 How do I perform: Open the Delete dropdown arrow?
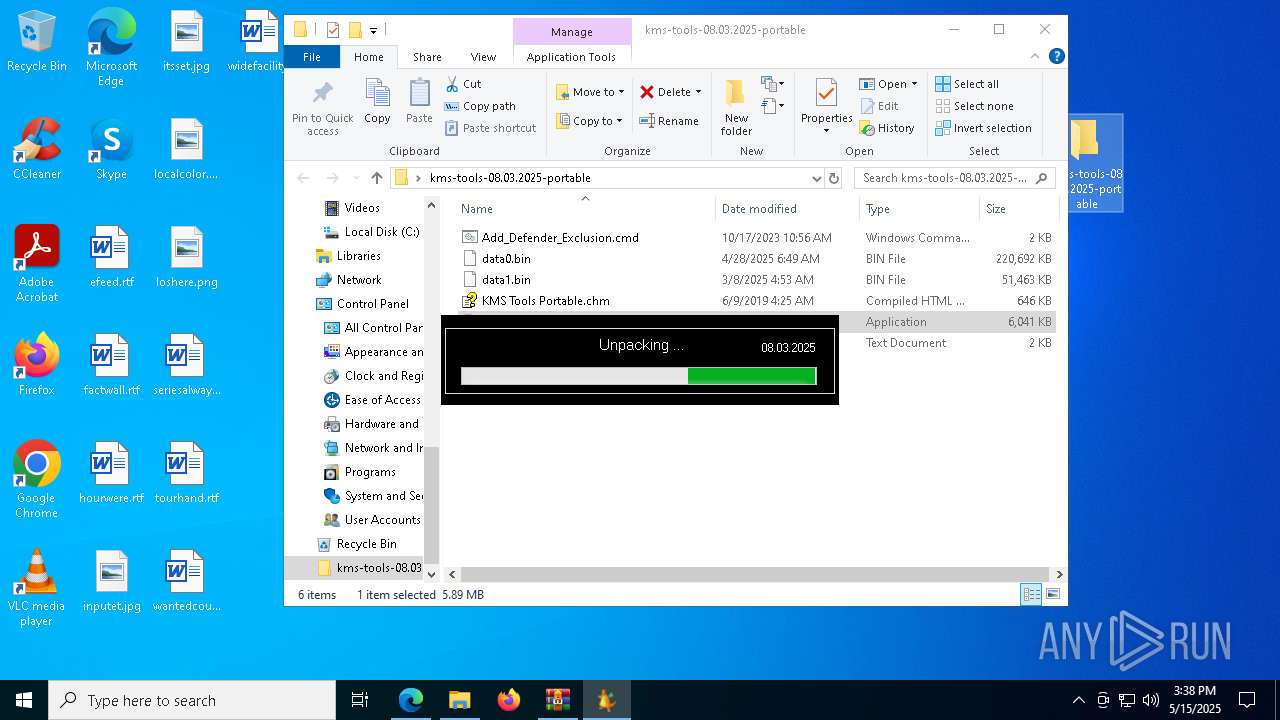click(698, 92)
